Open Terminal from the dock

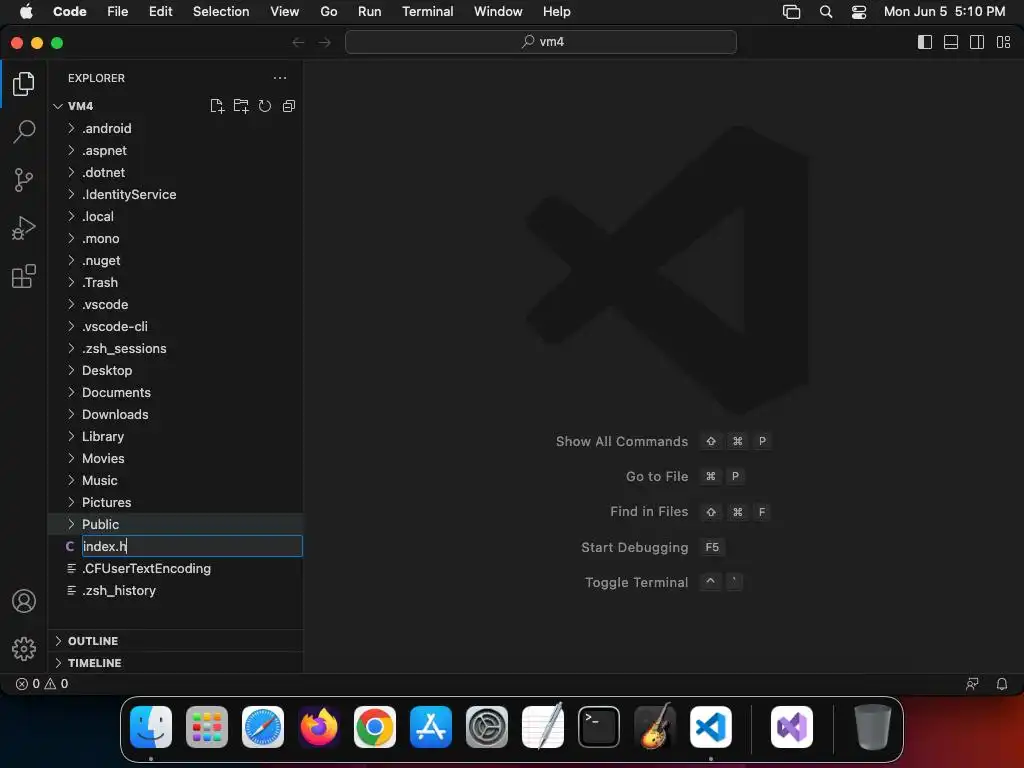point(599,727)
